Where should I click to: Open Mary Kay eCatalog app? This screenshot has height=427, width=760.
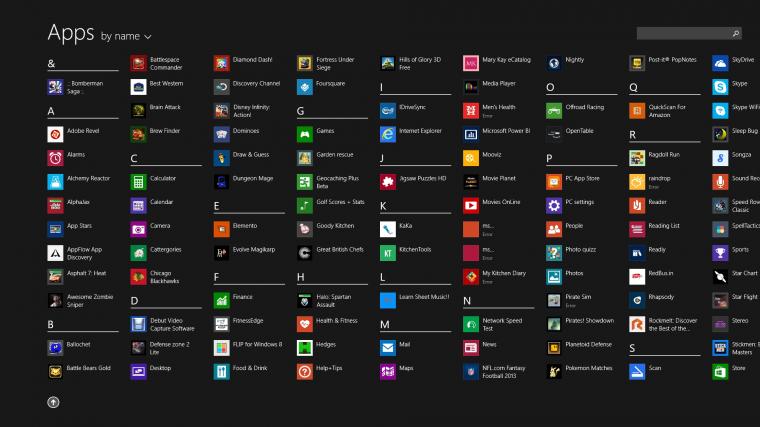coord(471,63)
